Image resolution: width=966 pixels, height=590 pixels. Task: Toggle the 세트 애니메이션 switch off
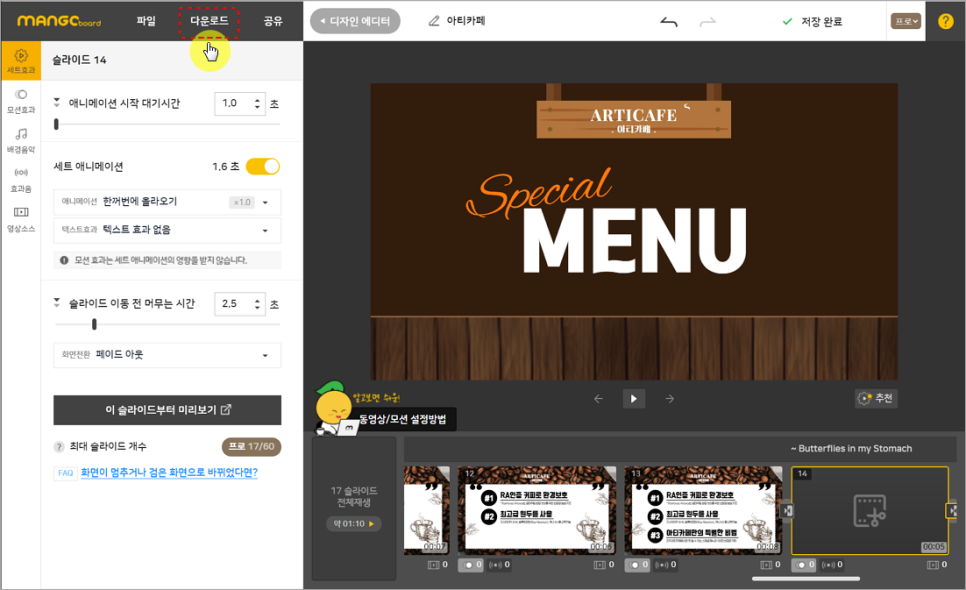click(263, 166)
